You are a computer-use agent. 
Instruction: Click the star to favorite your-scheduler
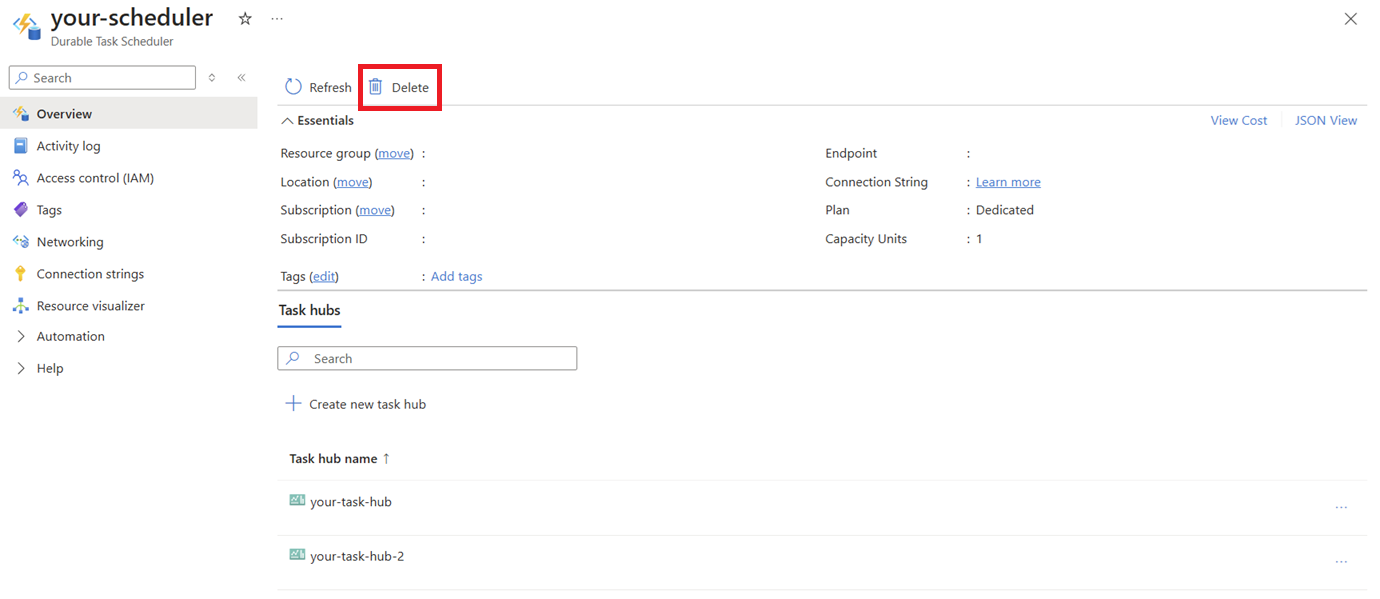(x=244, y=18)
